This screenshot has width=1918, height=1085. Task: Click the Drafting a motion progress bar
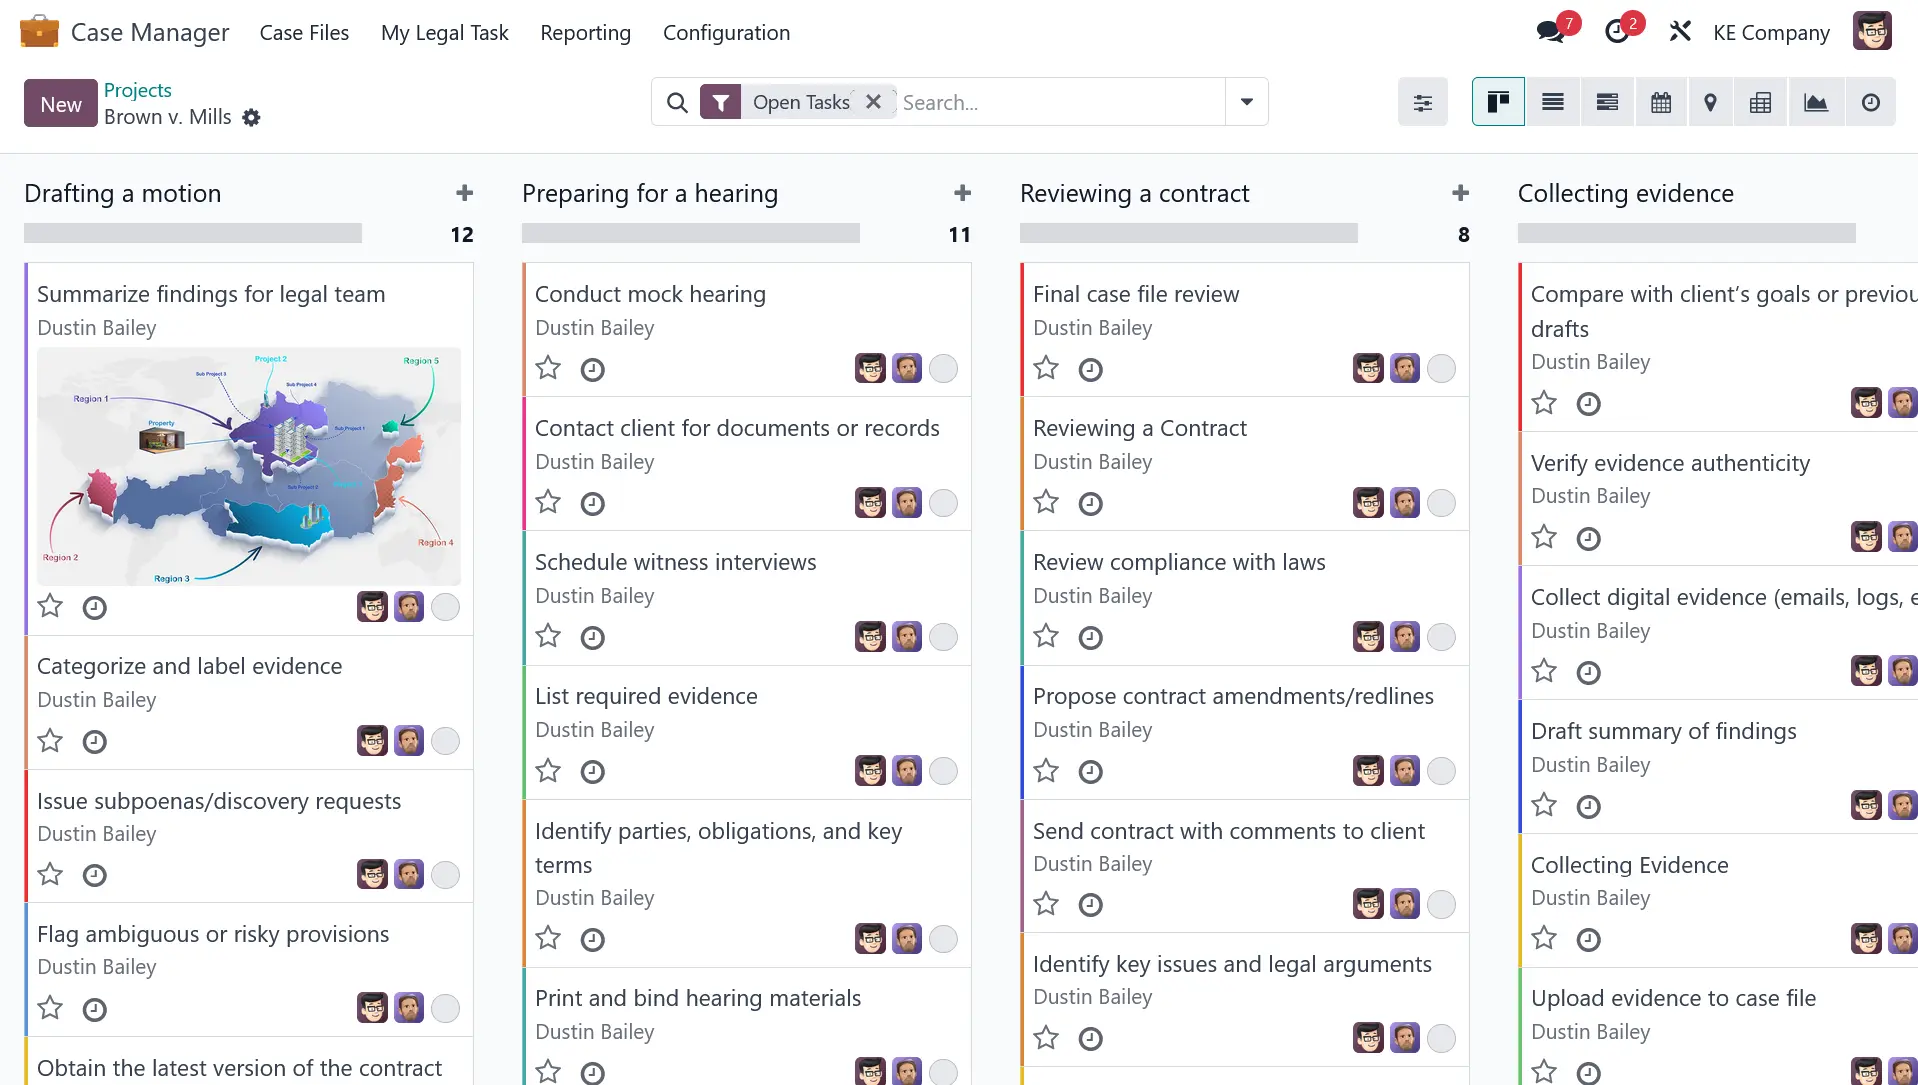coord(193,234)
